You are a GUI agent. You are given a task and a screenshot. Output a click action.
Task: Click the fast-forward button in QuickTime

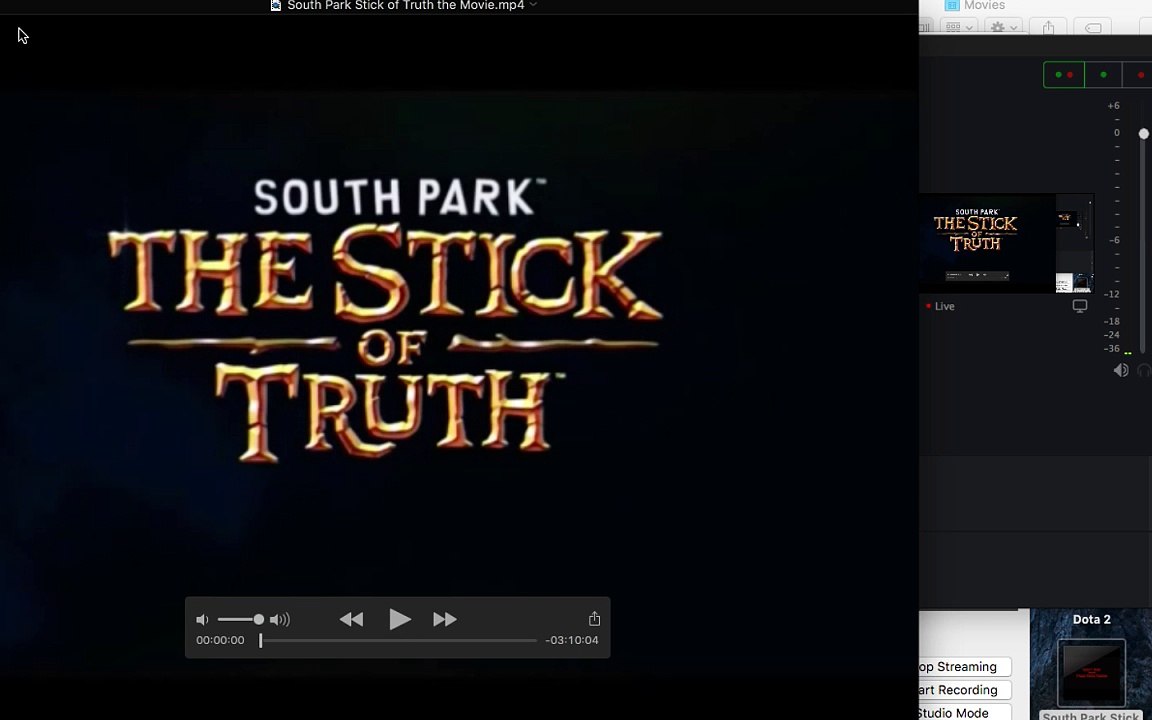pos(444,619)
